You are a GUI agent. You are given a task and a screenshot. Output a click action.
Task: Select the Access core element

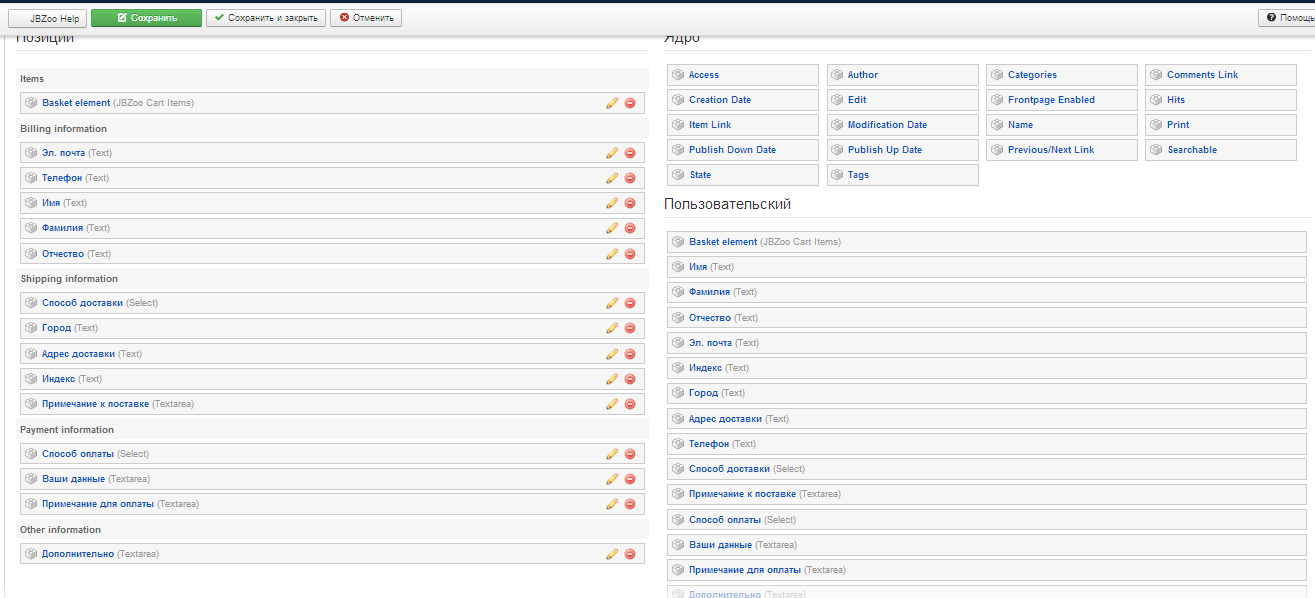(703, 75)
